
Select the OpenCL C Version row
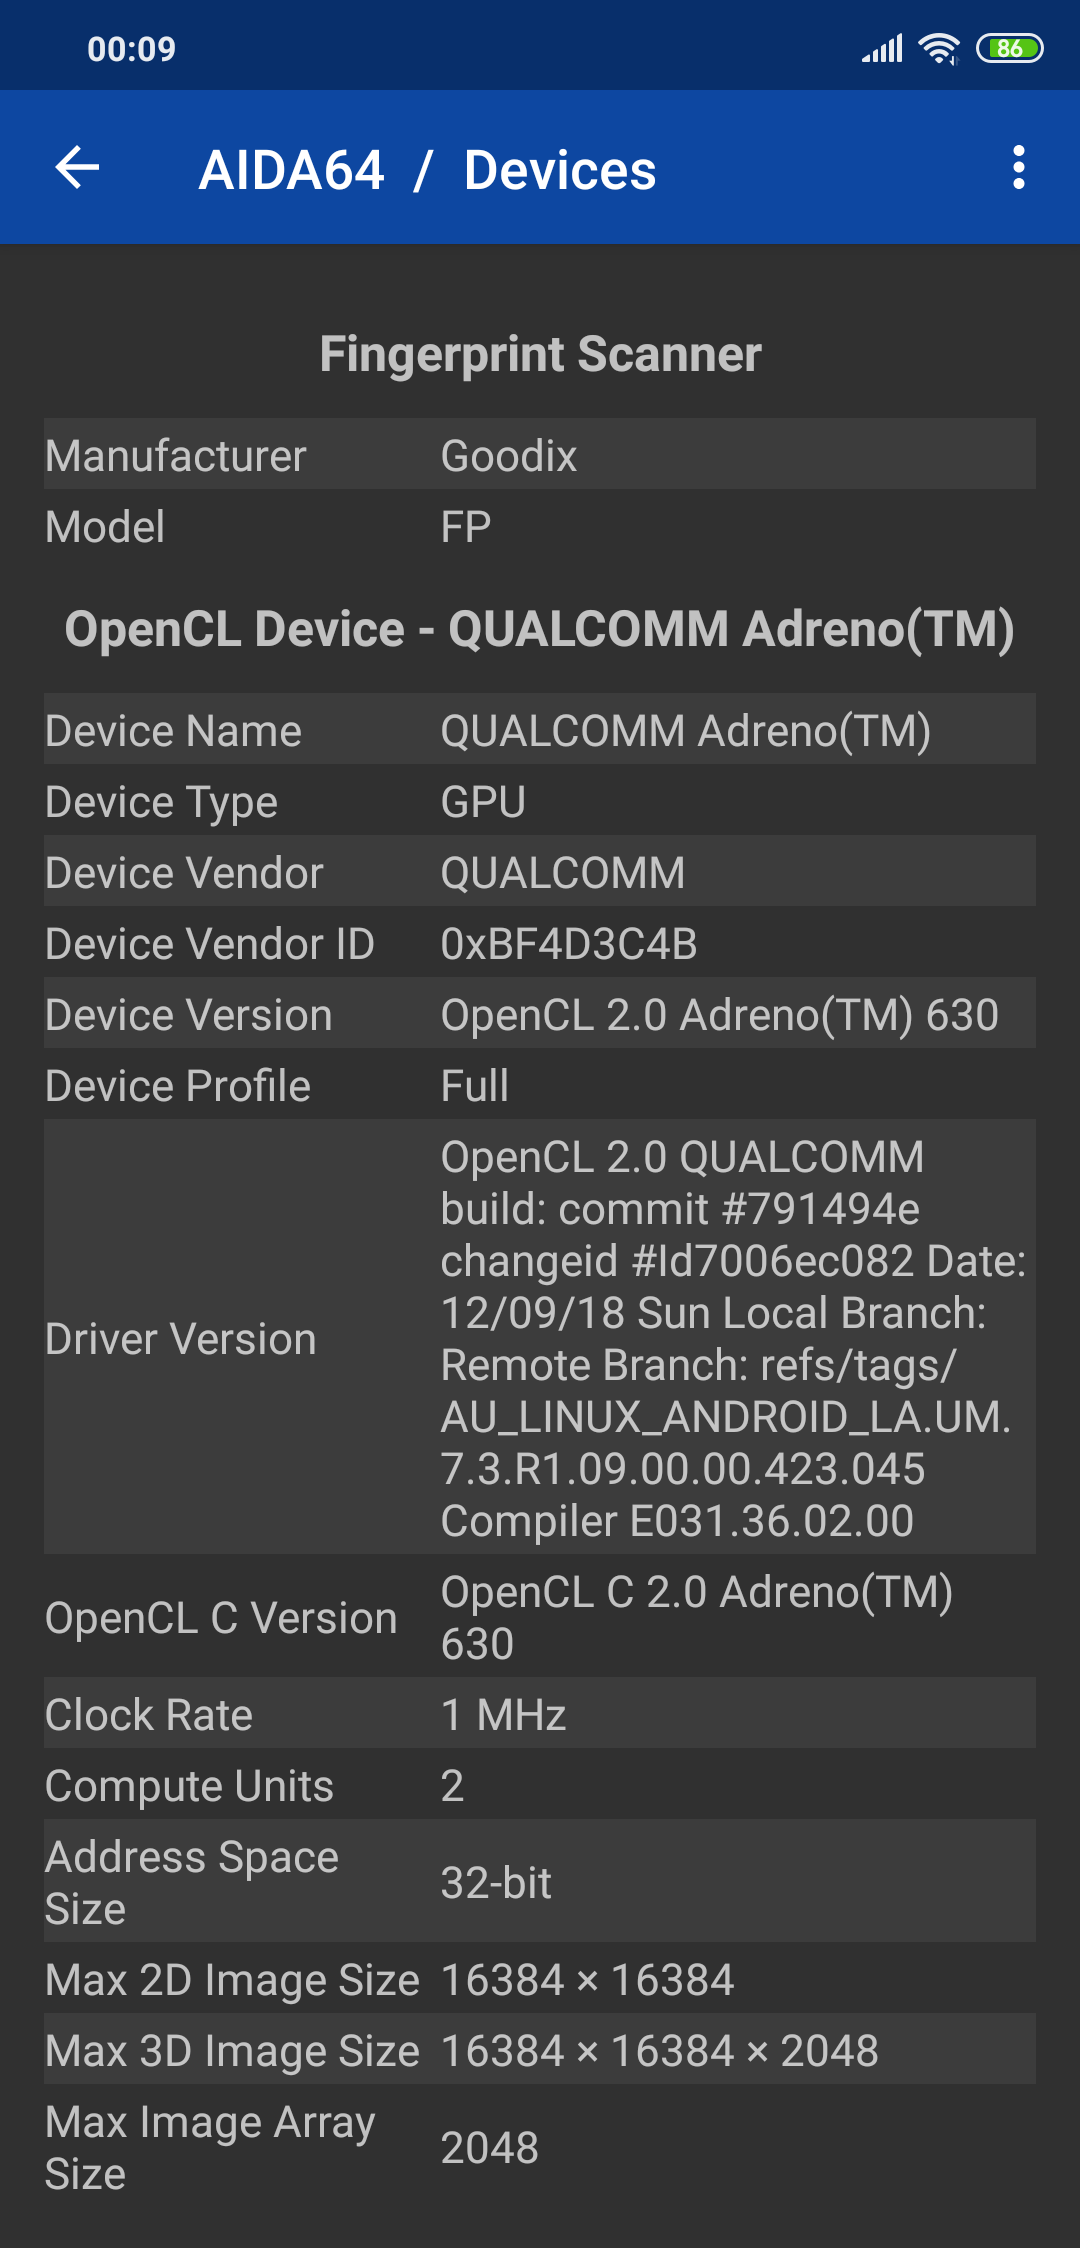(540, 1616)
